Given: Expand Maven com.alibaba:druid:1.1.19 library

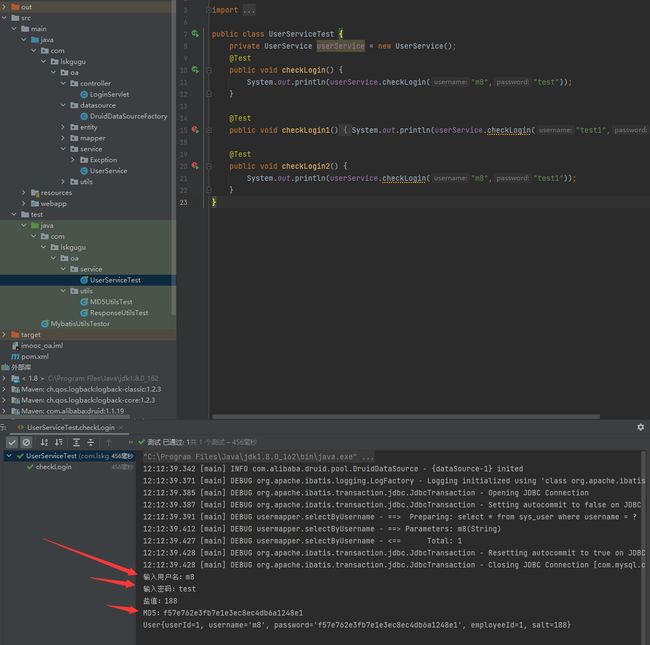Looking at the screenshot, I should point(4,411).
